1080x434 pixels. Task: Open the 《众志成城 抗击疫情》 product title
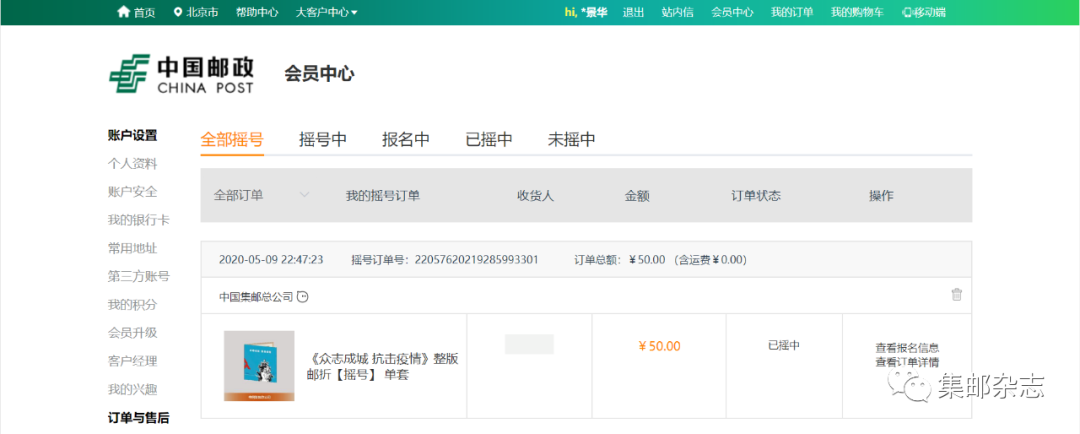382,366
